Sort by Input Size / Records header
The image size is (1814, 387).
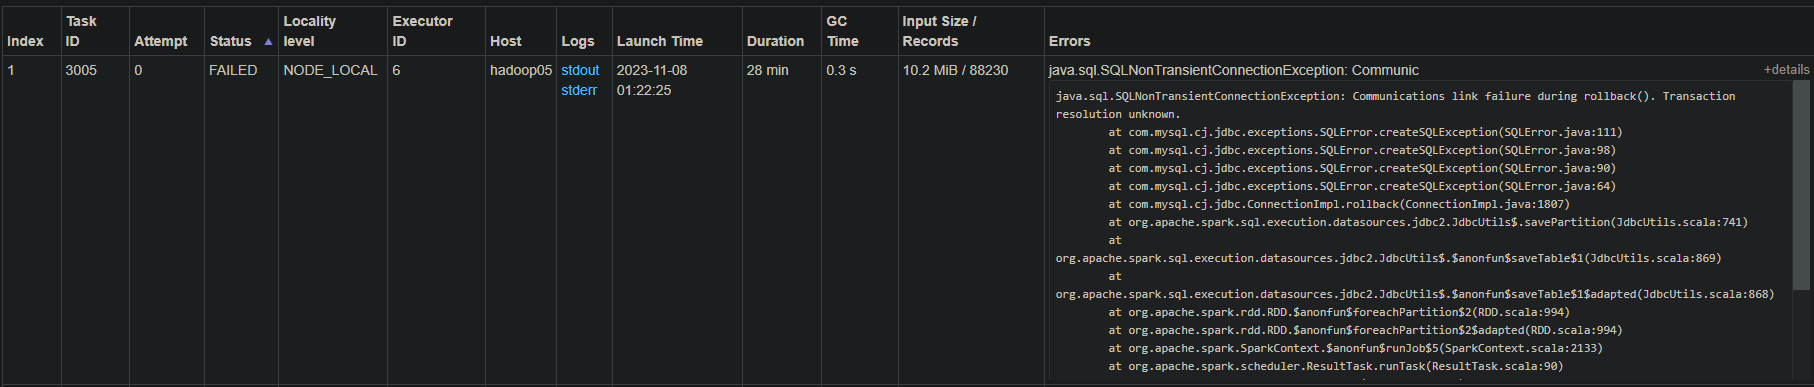click(x=939, y=31)
